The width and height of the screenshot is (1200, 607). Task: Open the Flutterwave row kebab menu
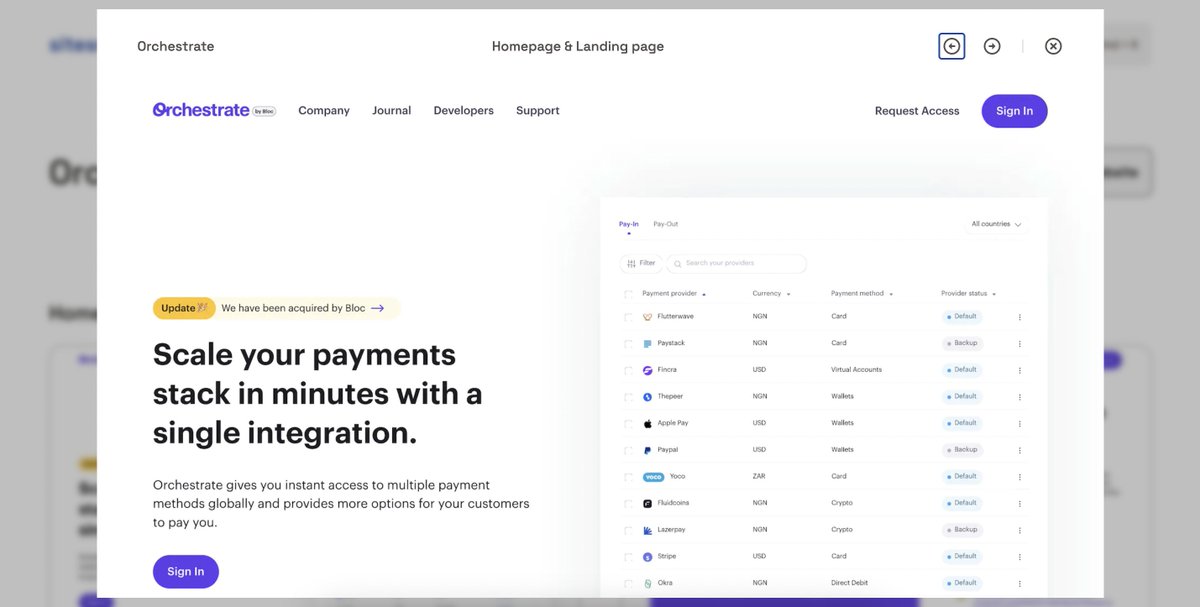pyautogui.click(x=1020, y=317)
